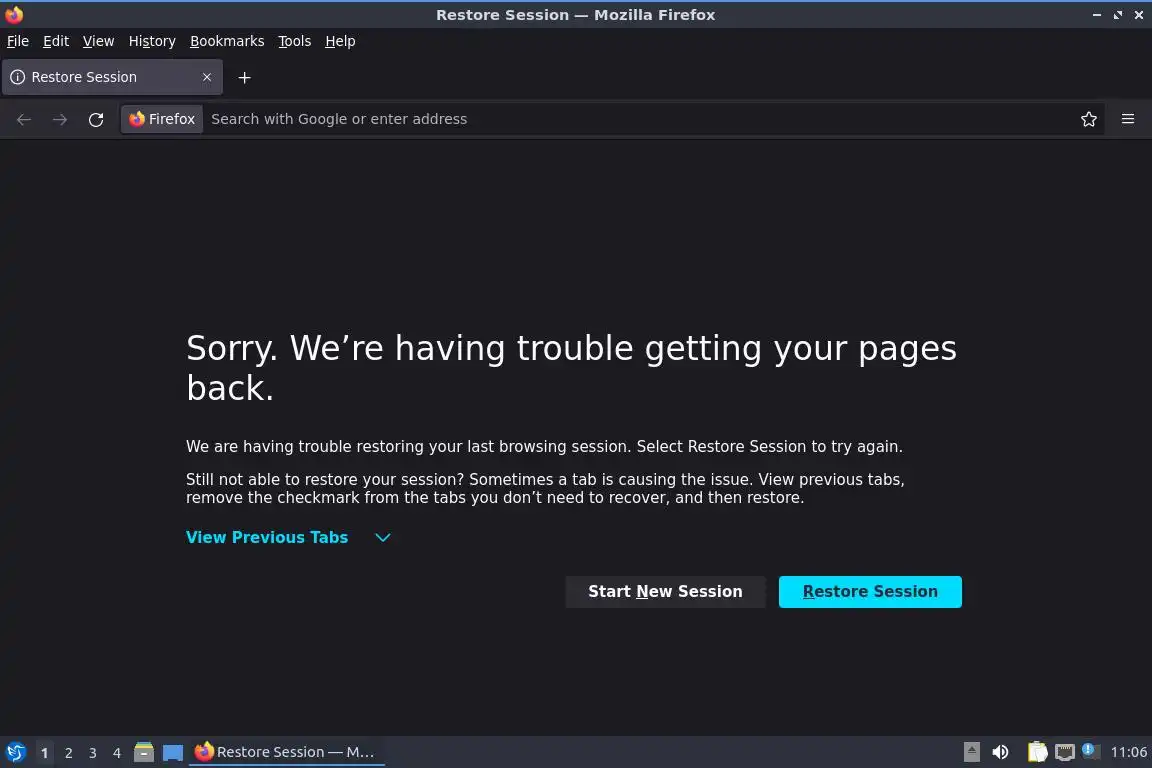Image resolution: width=1152 pixels, height=768 pixels.
Task: Expand the View Previous Tabs link
Action: (267, 537)
